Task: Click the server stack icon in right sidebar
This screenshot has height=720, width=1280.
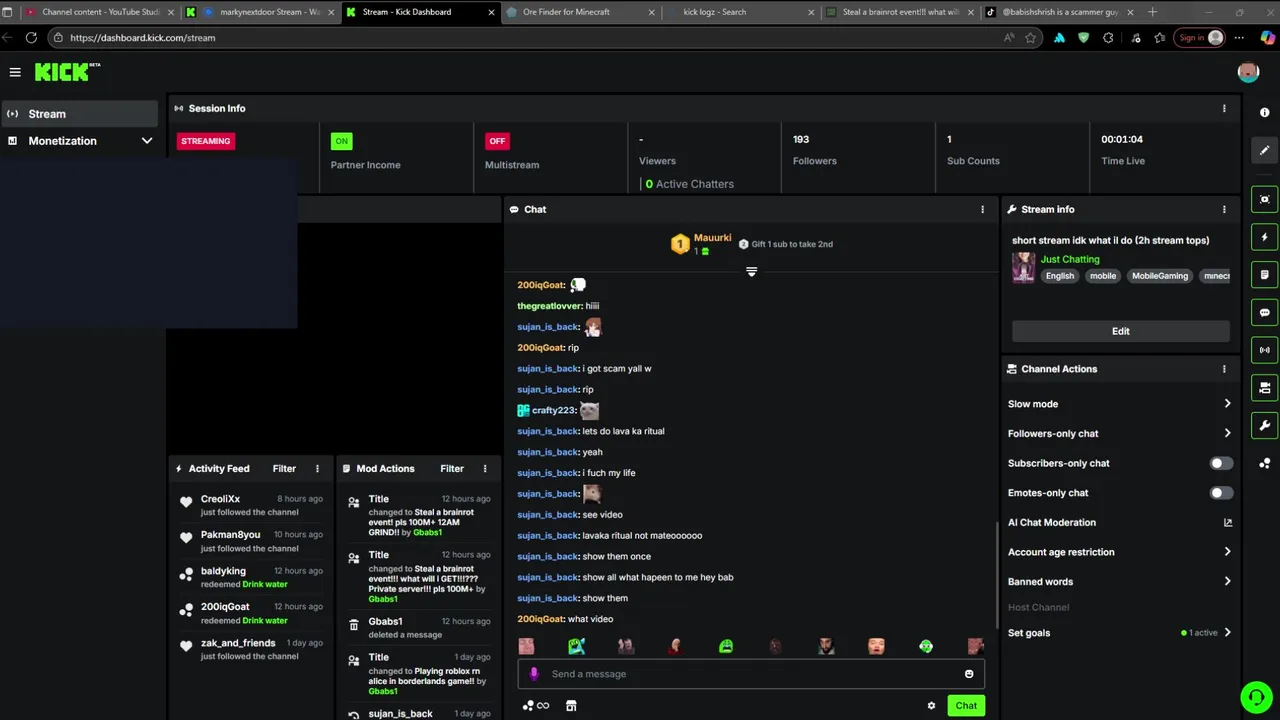Action: (x=1265, y=388)
